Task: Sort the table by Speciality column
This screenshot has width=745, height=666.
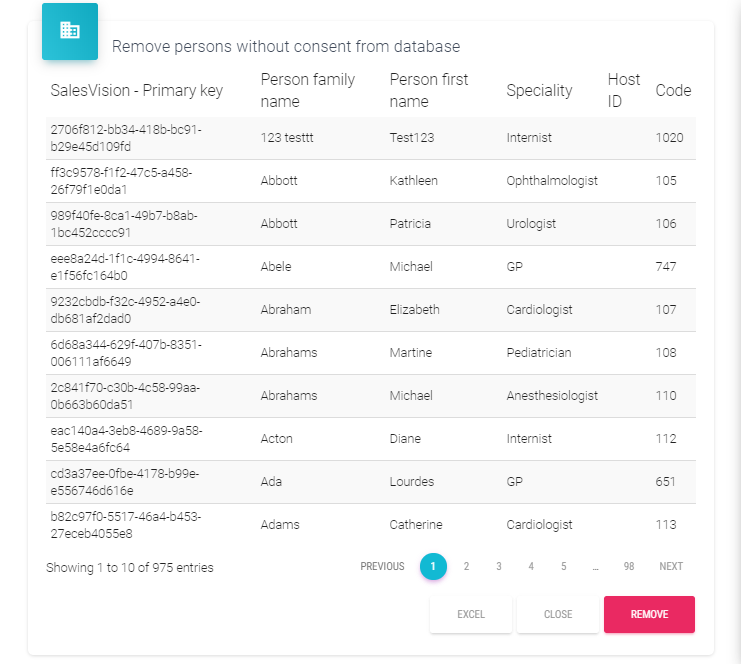Action: [539, 90]
